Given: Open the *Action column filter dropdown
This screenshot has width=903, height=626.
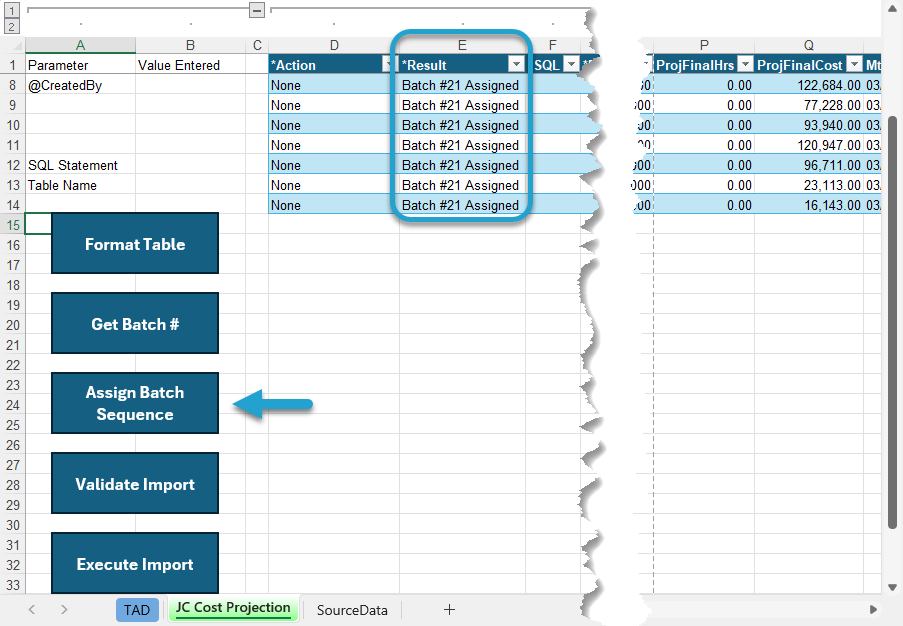Looking at the screenshot, I should click(389, 65).
